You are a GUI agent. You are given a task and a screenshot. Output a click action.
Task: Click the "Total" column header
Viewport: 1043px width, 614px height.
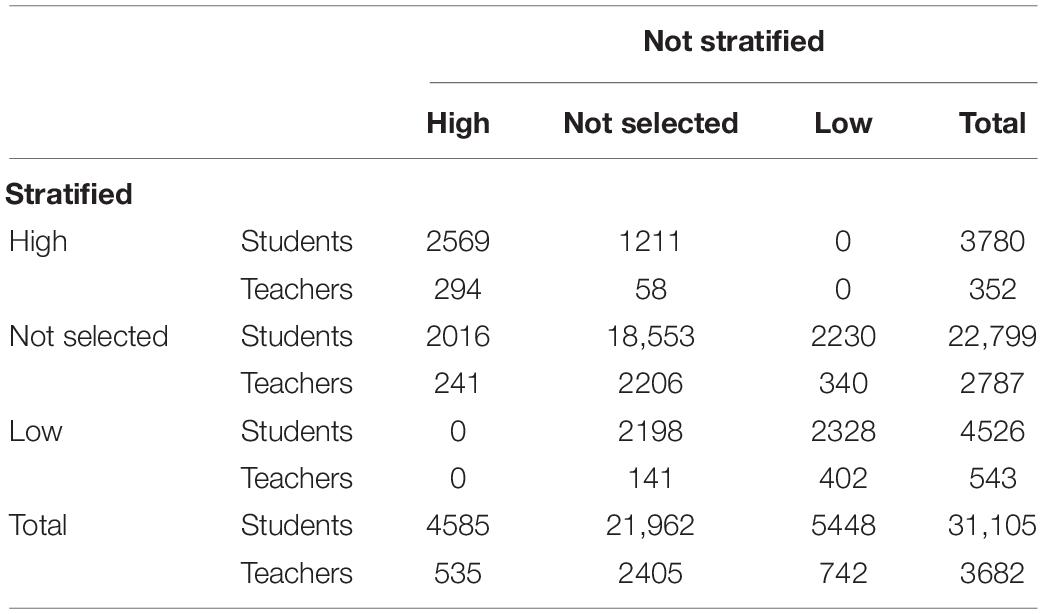(992, 123)
